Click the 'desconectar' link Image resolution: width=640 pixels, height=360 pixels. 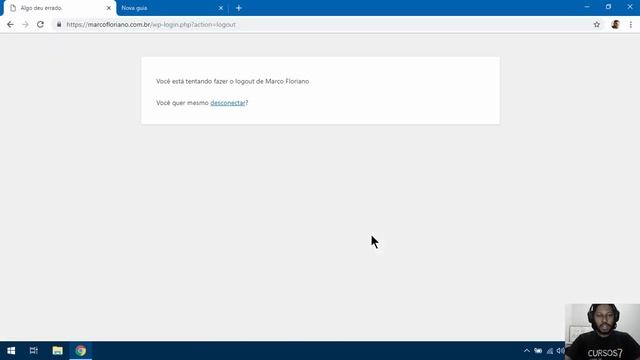[x=228, y=103]
